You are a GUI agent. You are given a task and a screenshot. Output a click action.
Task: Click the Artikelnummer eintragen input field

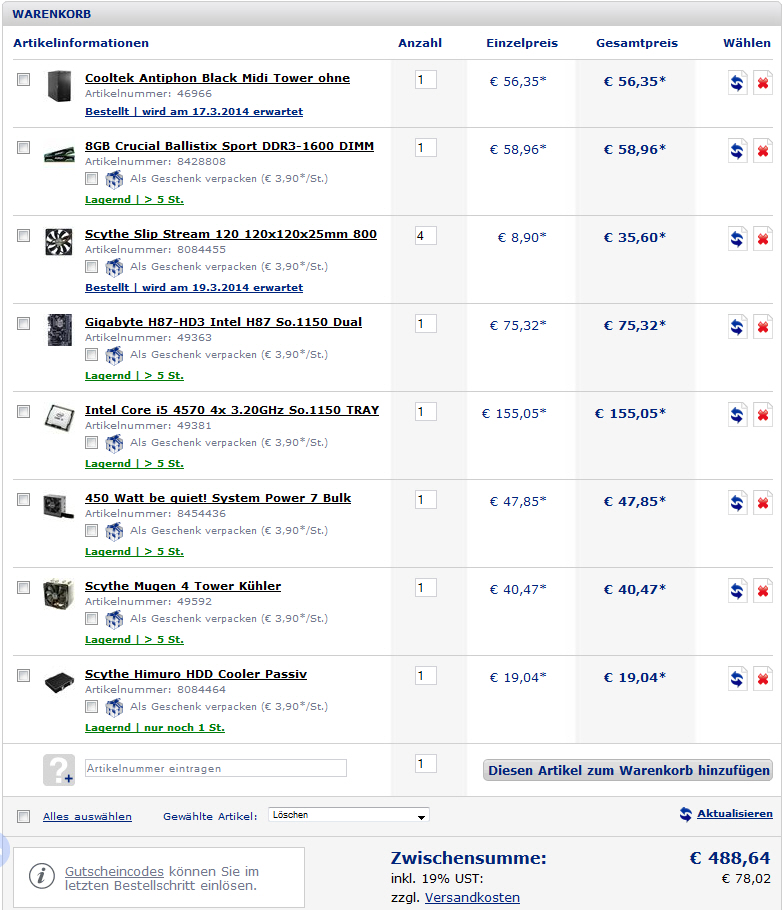point(216,768)
